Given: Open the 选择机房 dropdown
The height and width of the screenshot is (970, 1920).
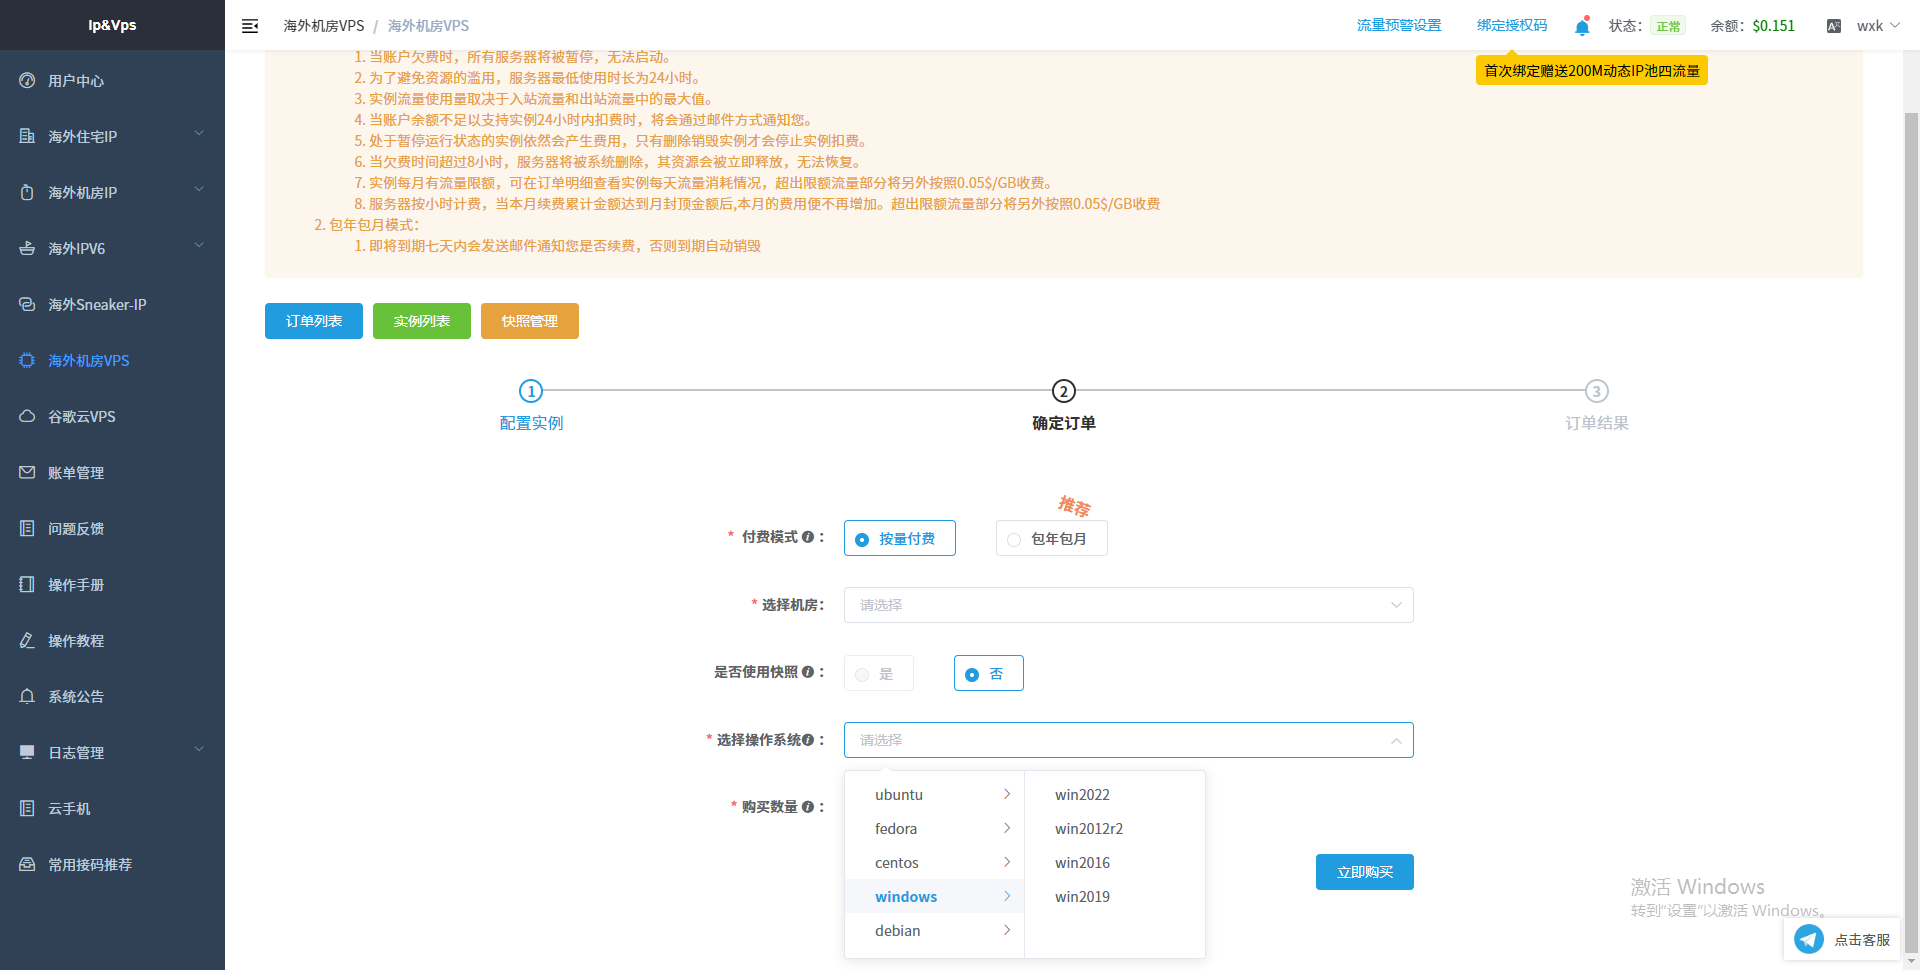Looking at the screenshot, I should pyautogui.click(x=1129, y=605).
